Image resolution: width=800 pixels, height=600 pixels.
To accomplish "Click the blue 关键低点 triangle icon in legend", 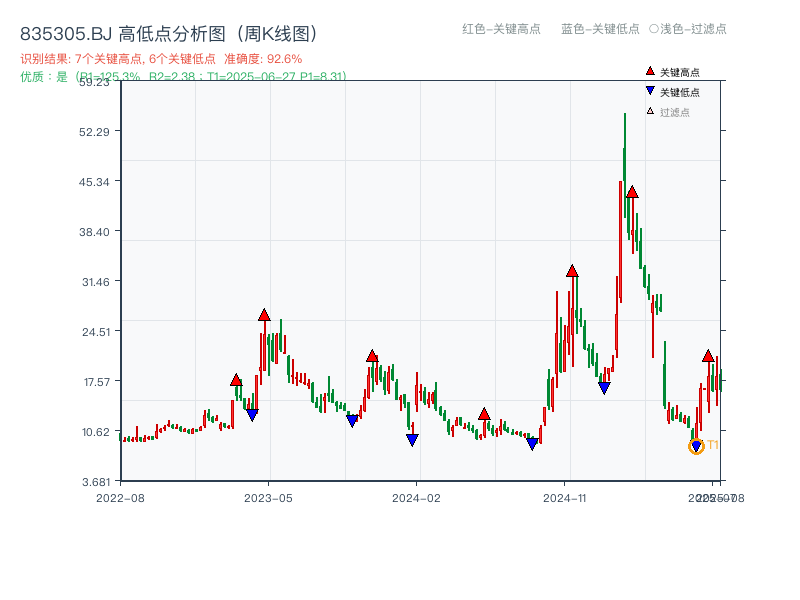I will click(648, 90).
